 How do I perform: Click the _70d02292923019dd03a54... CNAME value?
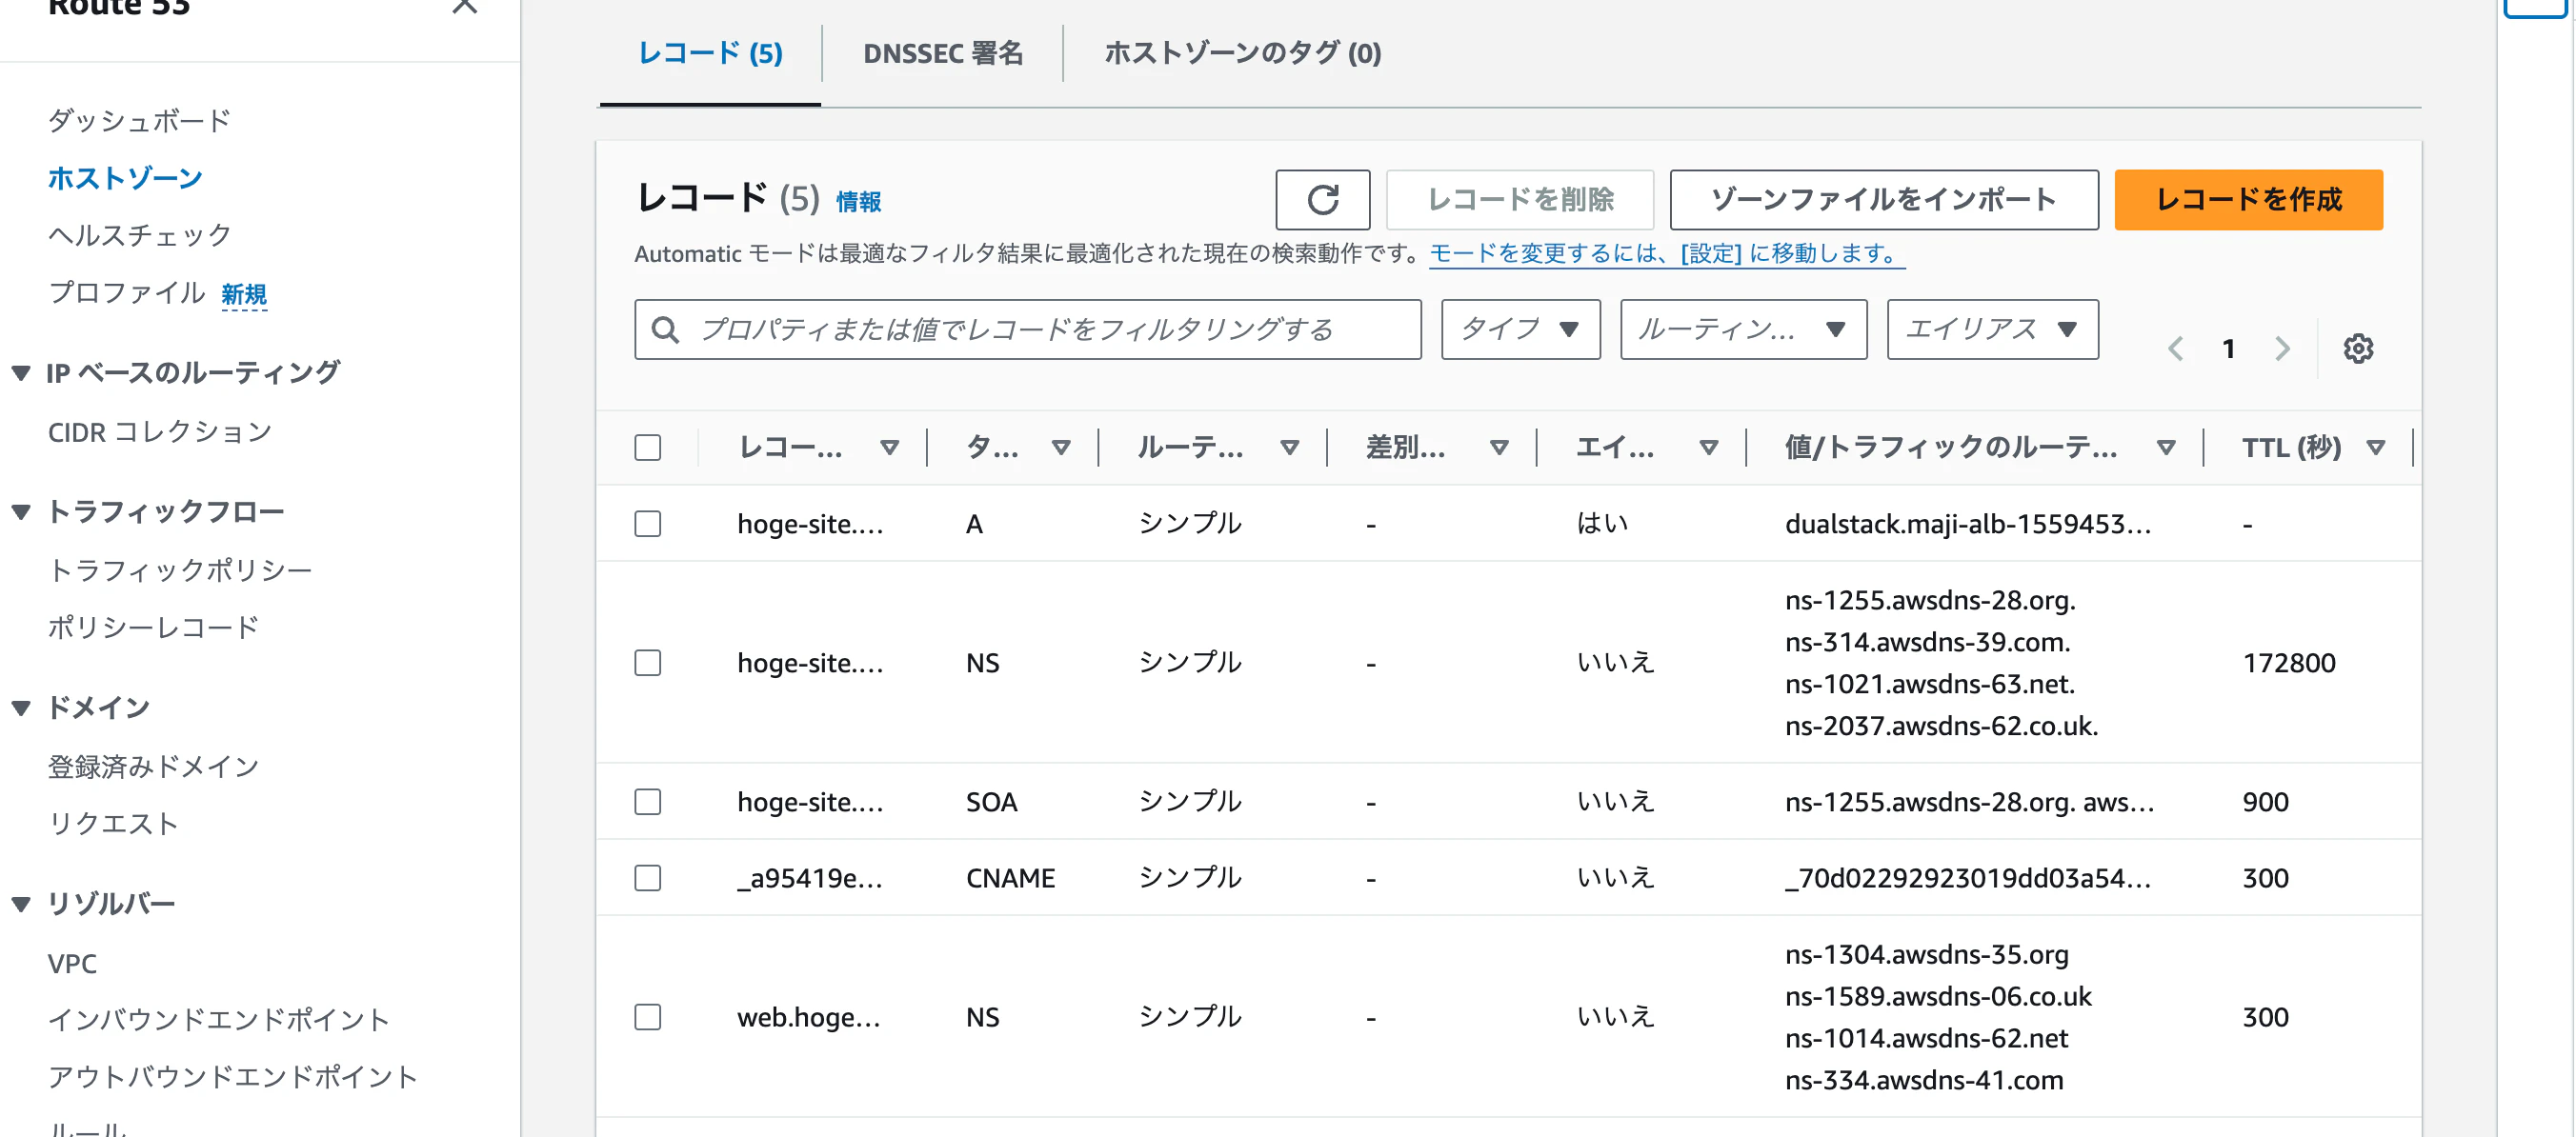pyautogui.click(x=1968, y=877)
